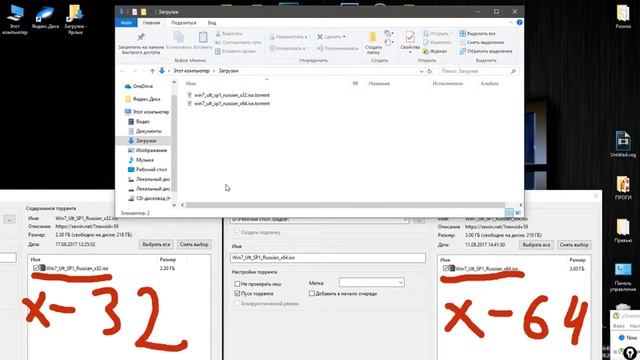Open Explorer help question-mark icon

click(519, 22)
